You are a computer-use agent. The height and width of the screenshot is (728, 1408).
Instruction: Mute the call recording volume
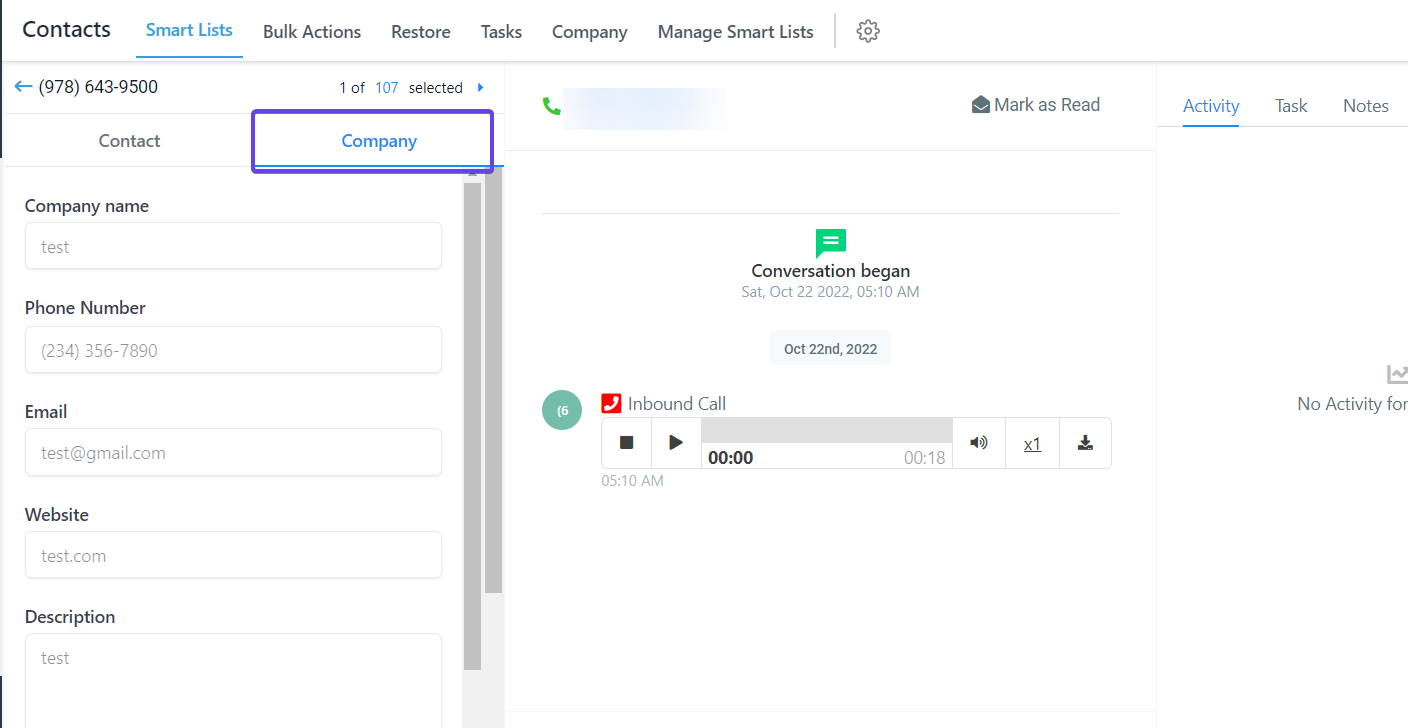coord(979,443)
